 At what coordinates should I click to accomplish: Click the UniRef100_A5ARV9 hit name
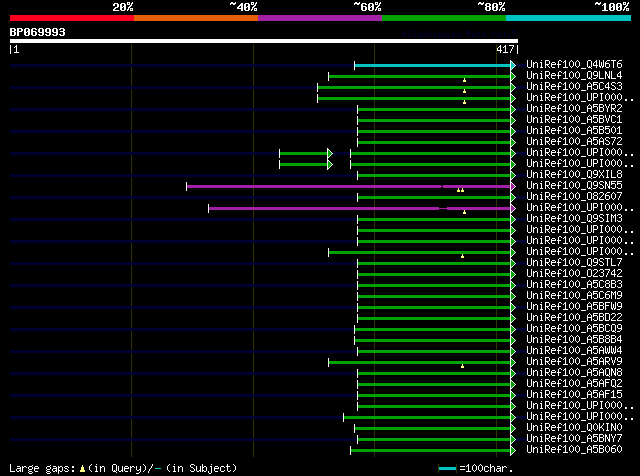[574, 361]
